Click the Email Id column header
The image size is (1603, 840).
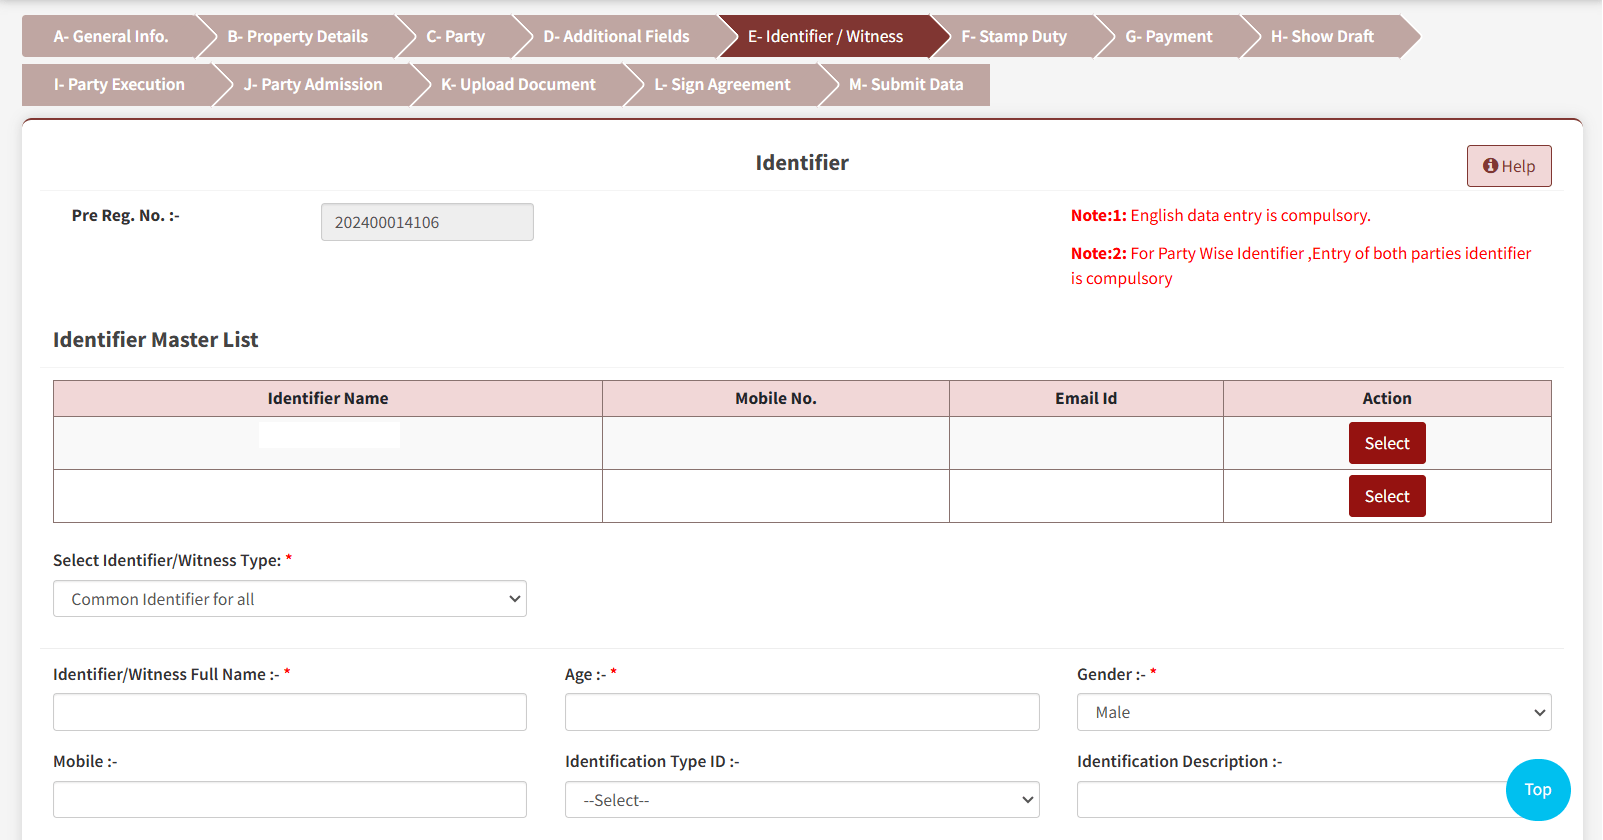[x=1086, y=398]
